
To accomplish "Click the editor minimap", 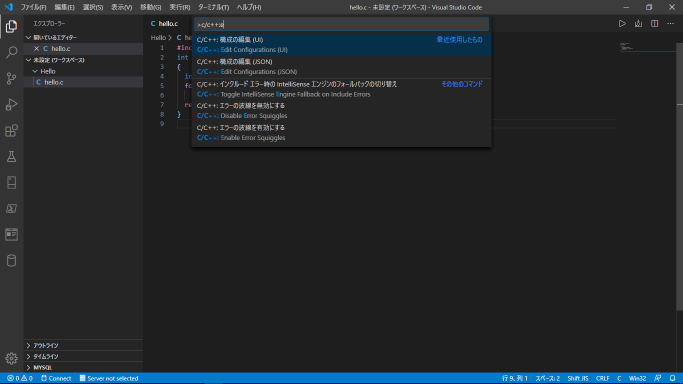I will [648, 47].
